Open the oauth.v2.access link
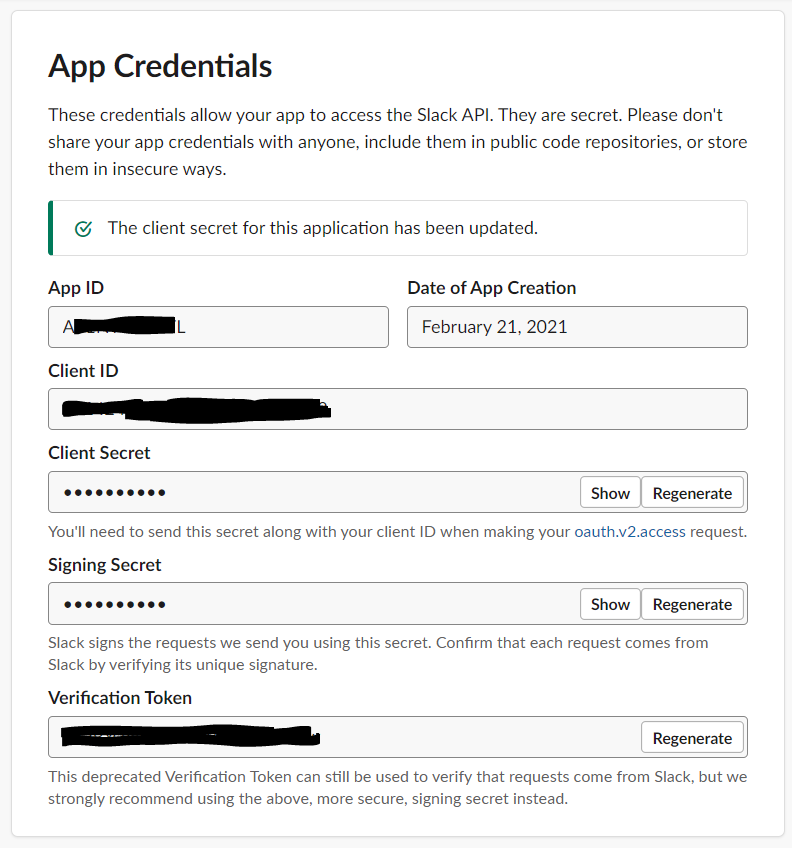Viewport: 792px width, 848px height. pyautogui.click(x=630, y=532)
